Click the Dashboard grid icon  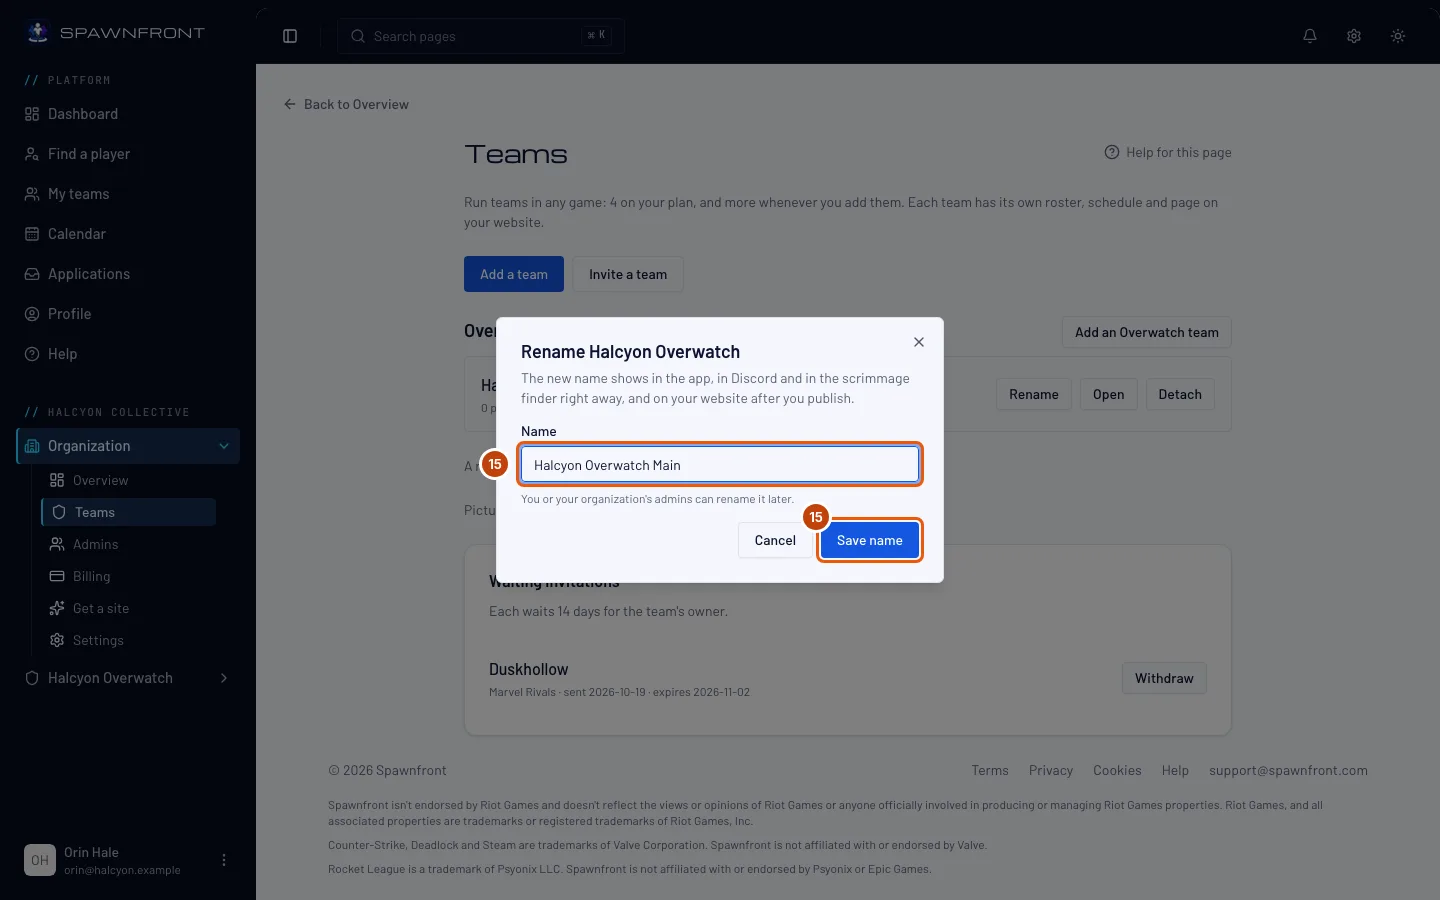tap(32, 114)
